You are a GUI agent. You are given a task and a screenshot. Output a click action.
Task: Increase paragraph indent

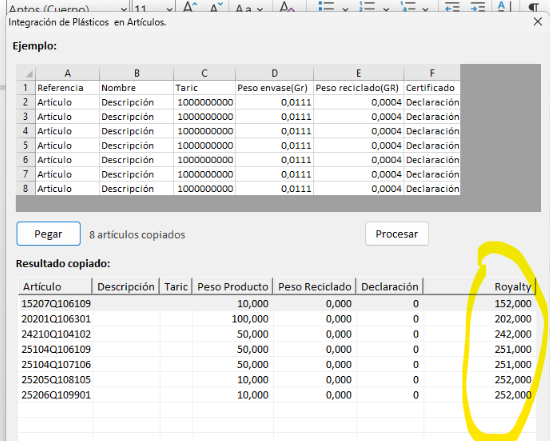(478, 6)
